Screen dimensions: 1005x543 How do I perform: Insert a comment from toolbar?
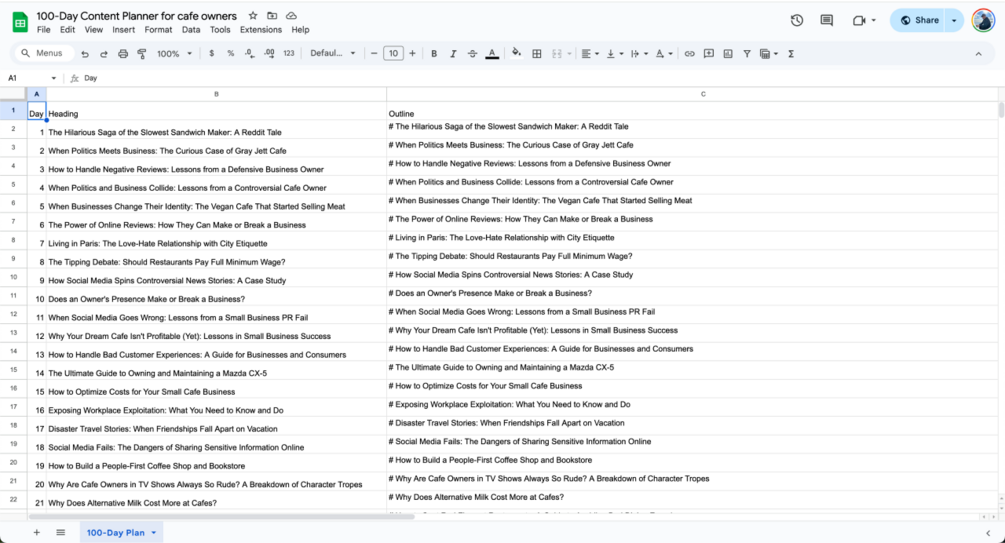tap(709, 54)
